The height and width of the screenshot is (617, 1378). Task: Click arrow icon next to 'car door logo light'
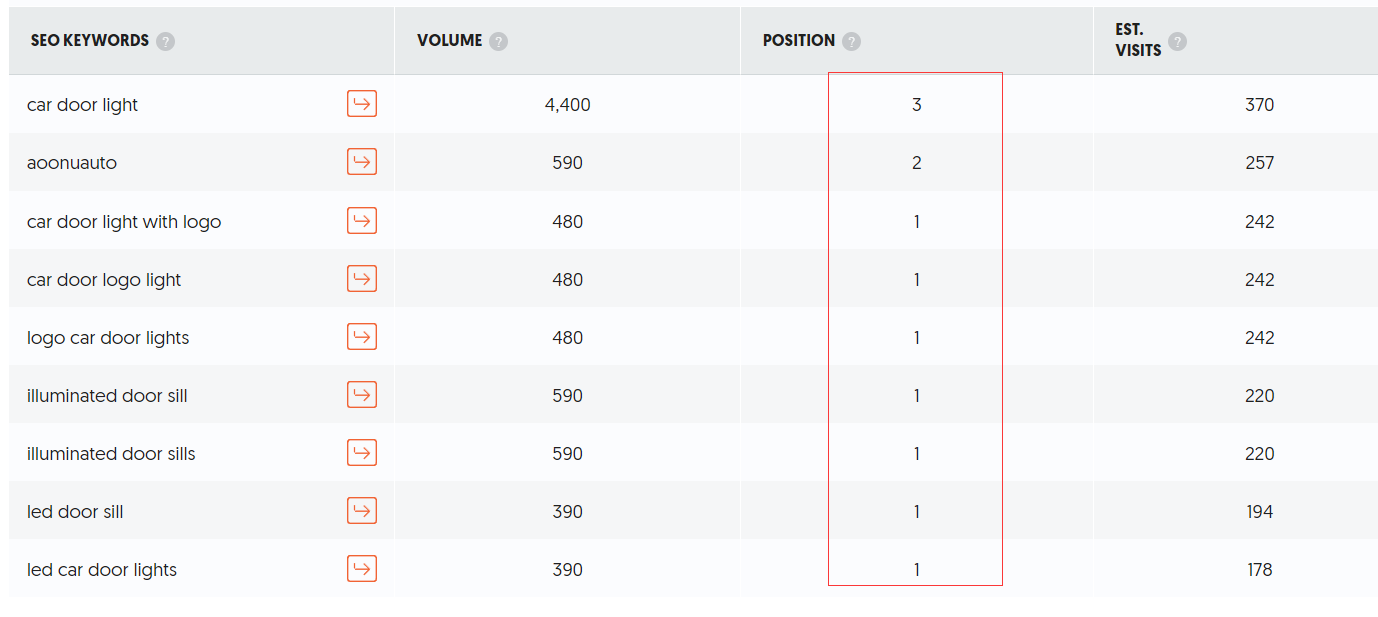click(362, 278)
